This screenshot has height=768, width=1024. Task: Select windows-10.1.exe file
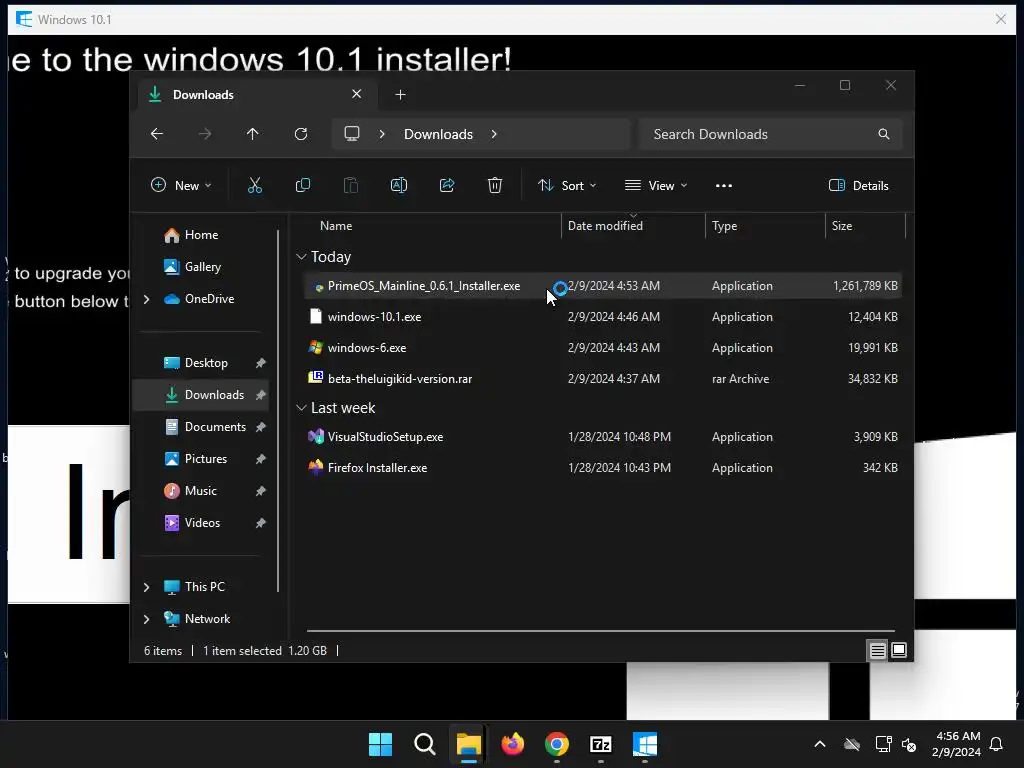point(603,317)
